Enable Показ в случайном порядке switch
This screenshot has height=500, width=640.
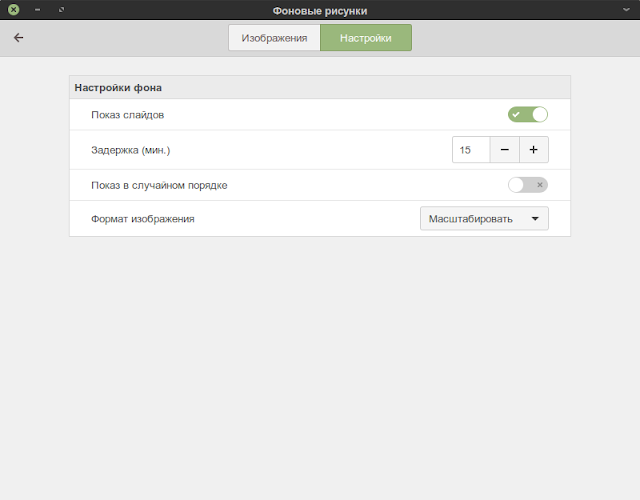pos(528,185)
